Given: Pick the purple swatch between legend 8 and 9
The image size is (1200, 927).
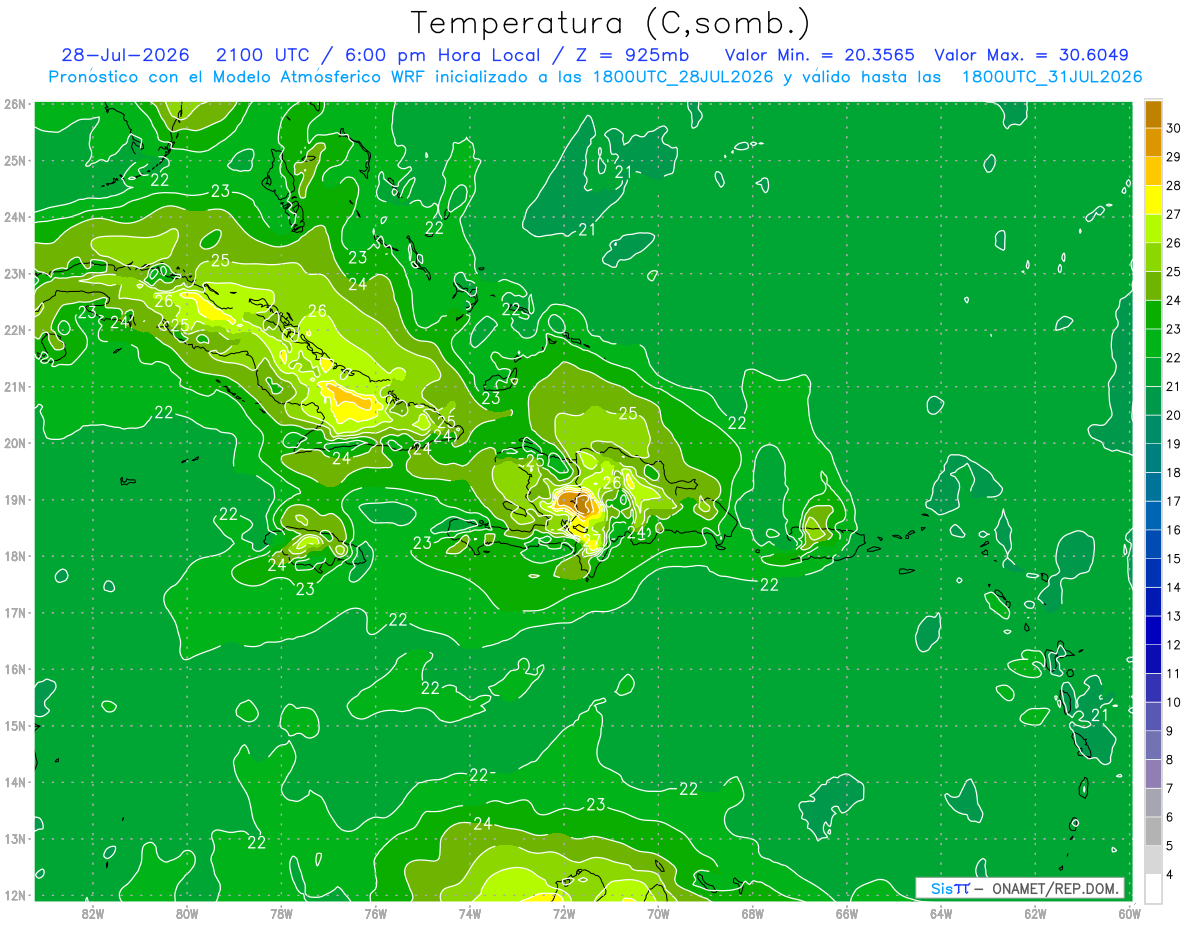Looking at the screenshot, I should 1153,745.
